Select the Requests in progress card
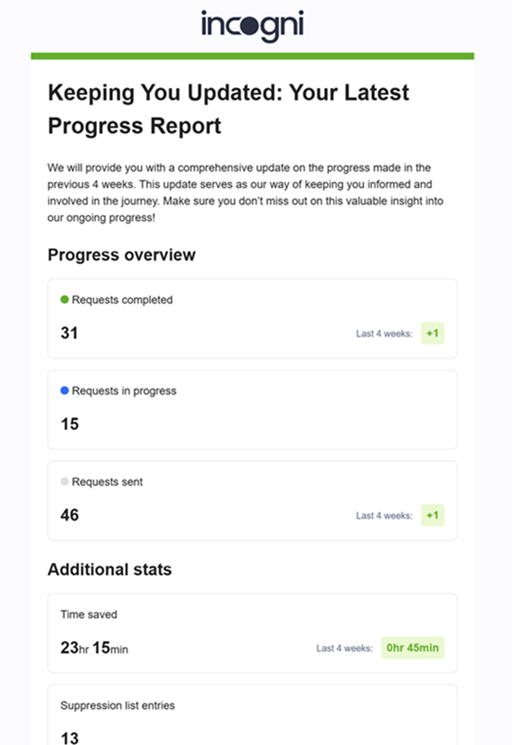512x745 pixels. coord(252,410)
